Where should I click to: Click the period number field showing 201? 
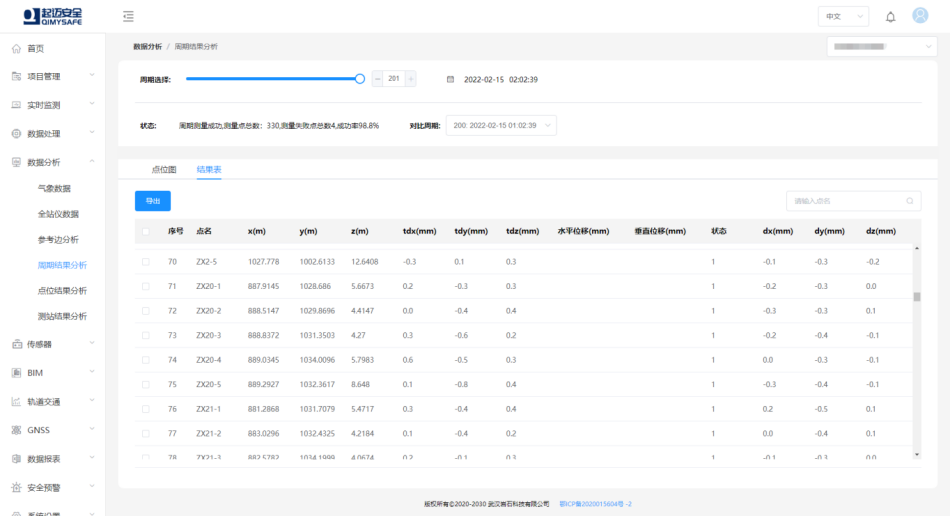(394, 79)
